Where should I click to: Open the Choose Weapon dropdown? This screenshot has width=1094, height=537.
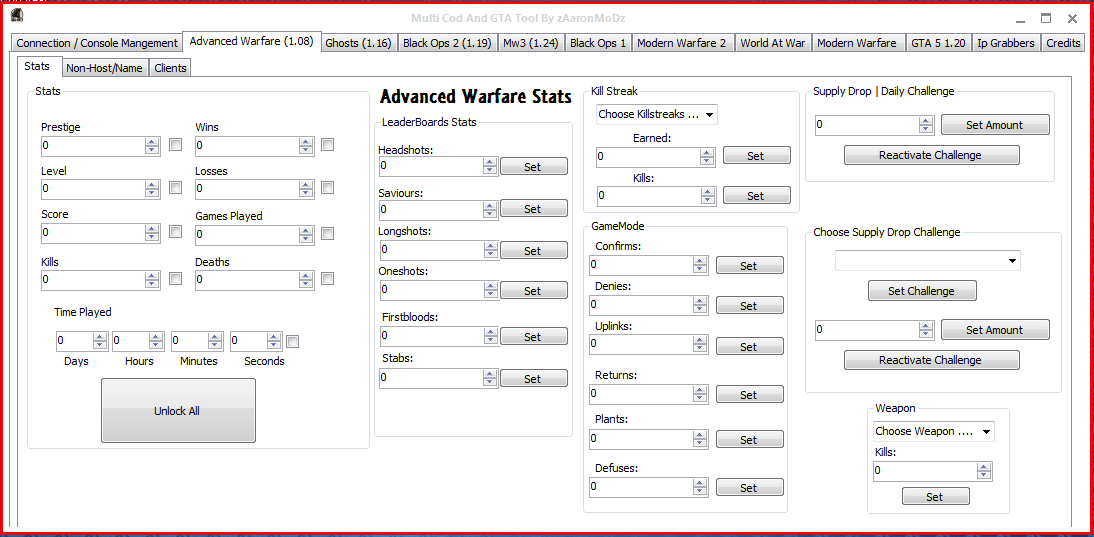(x=934, y=432)
